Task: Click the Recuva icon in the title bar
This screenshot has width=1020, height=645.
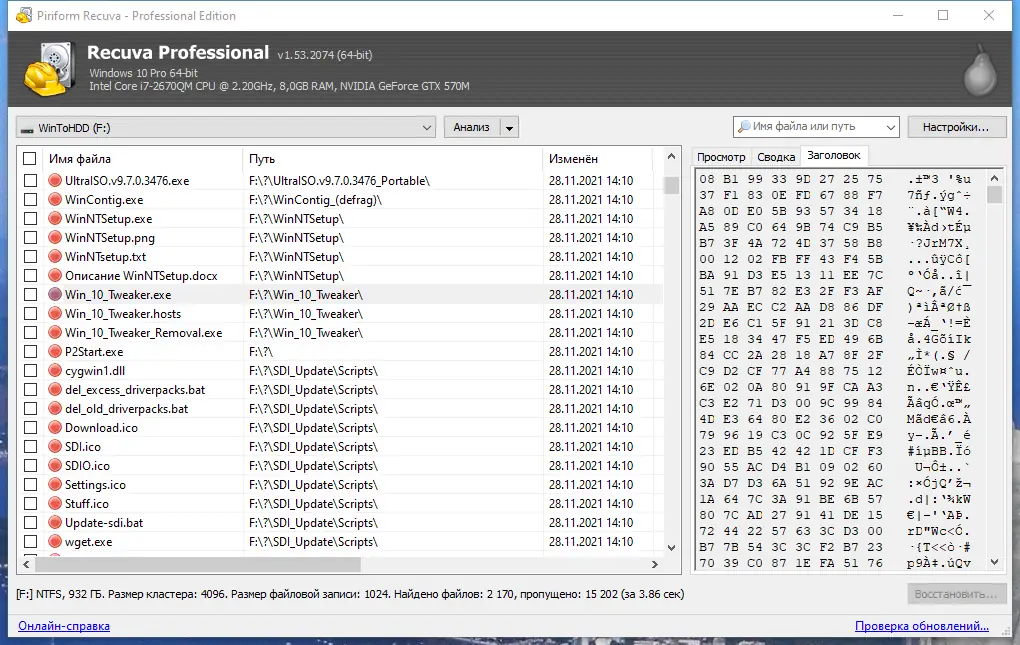Action: click(24, 15)
